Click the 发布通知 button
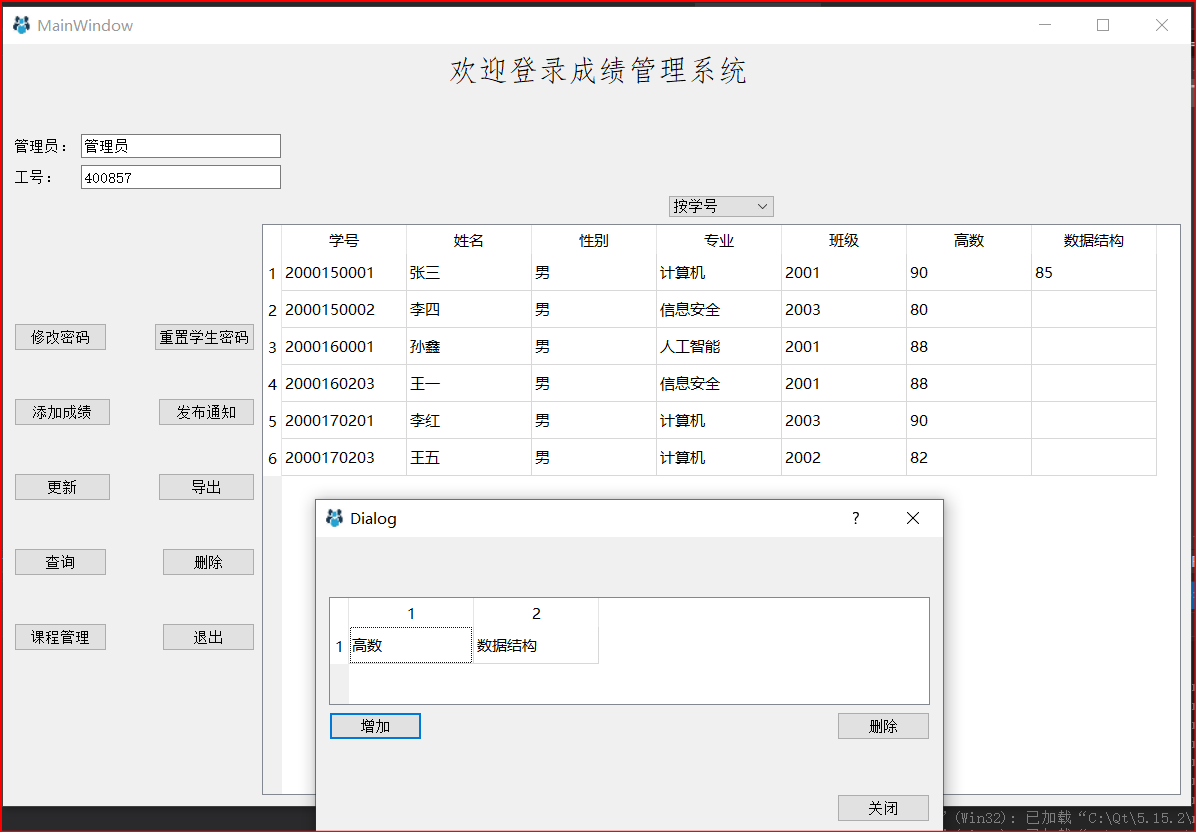 point(206,411)
